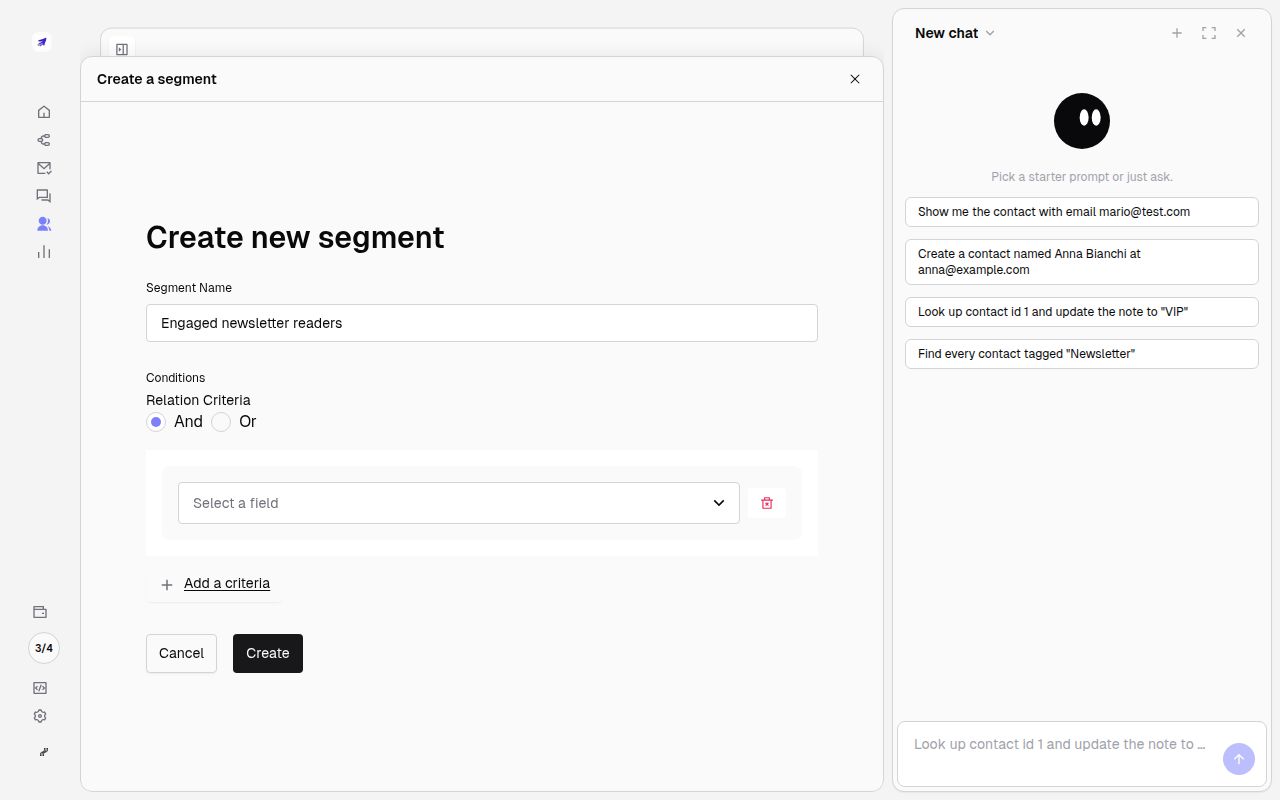Choose the 'Look up contact id 1' starter prompt
Viewport: 1280px width, 800px height.
coord(1082,312)
